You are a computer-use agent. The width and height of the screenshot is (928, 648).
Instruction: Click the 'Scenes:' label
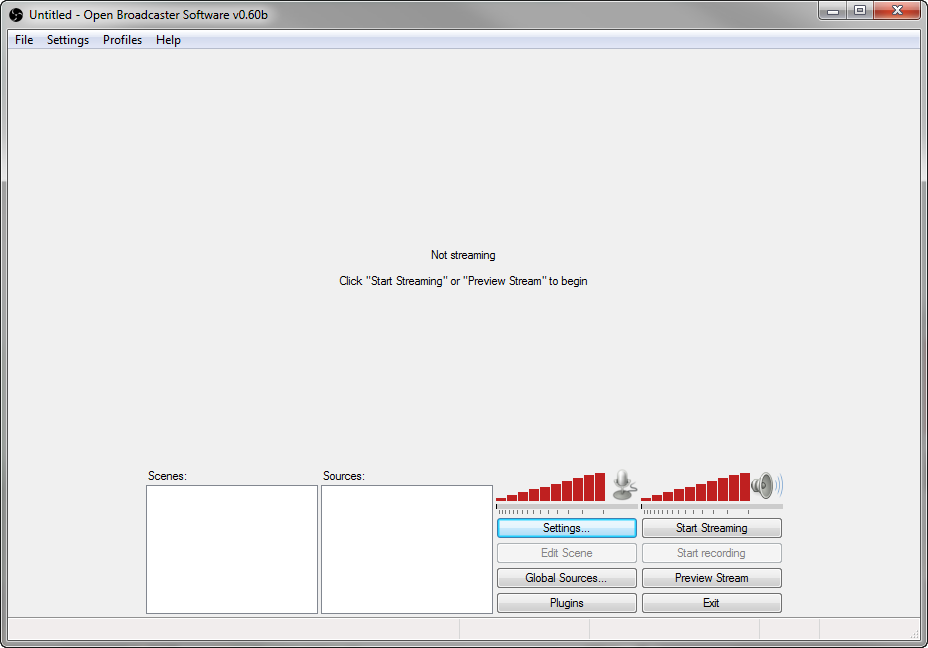point(167,476)
